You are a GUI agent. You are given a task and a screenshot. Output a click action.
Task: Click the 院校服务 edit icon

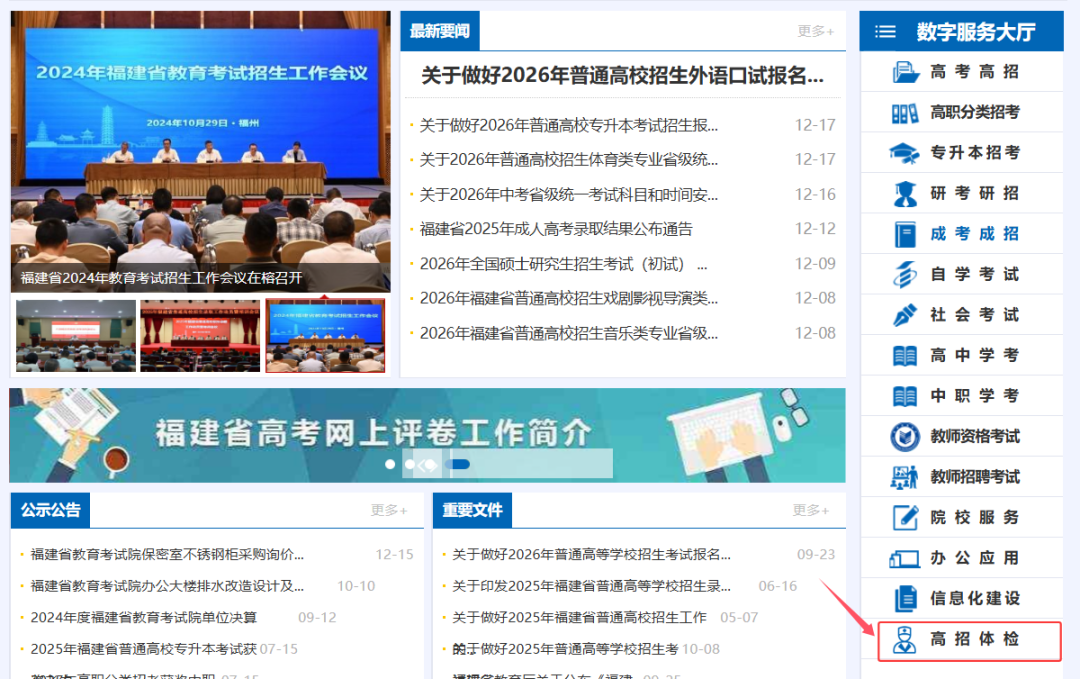(905, 517)
